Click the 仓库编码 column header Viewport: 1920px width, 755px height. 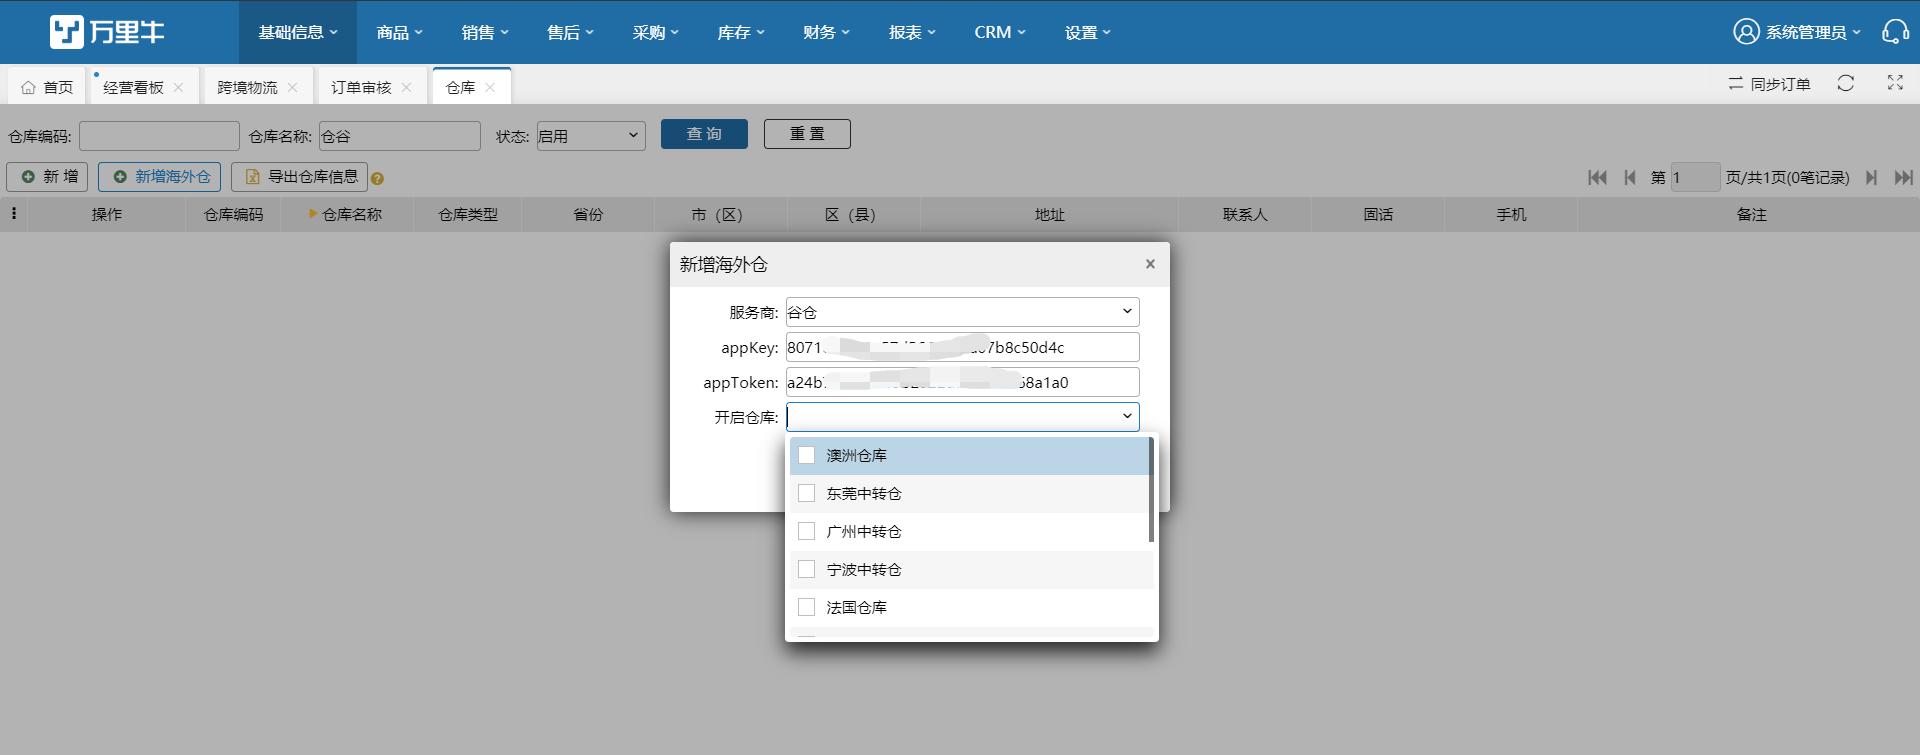(x=234, y=214)
